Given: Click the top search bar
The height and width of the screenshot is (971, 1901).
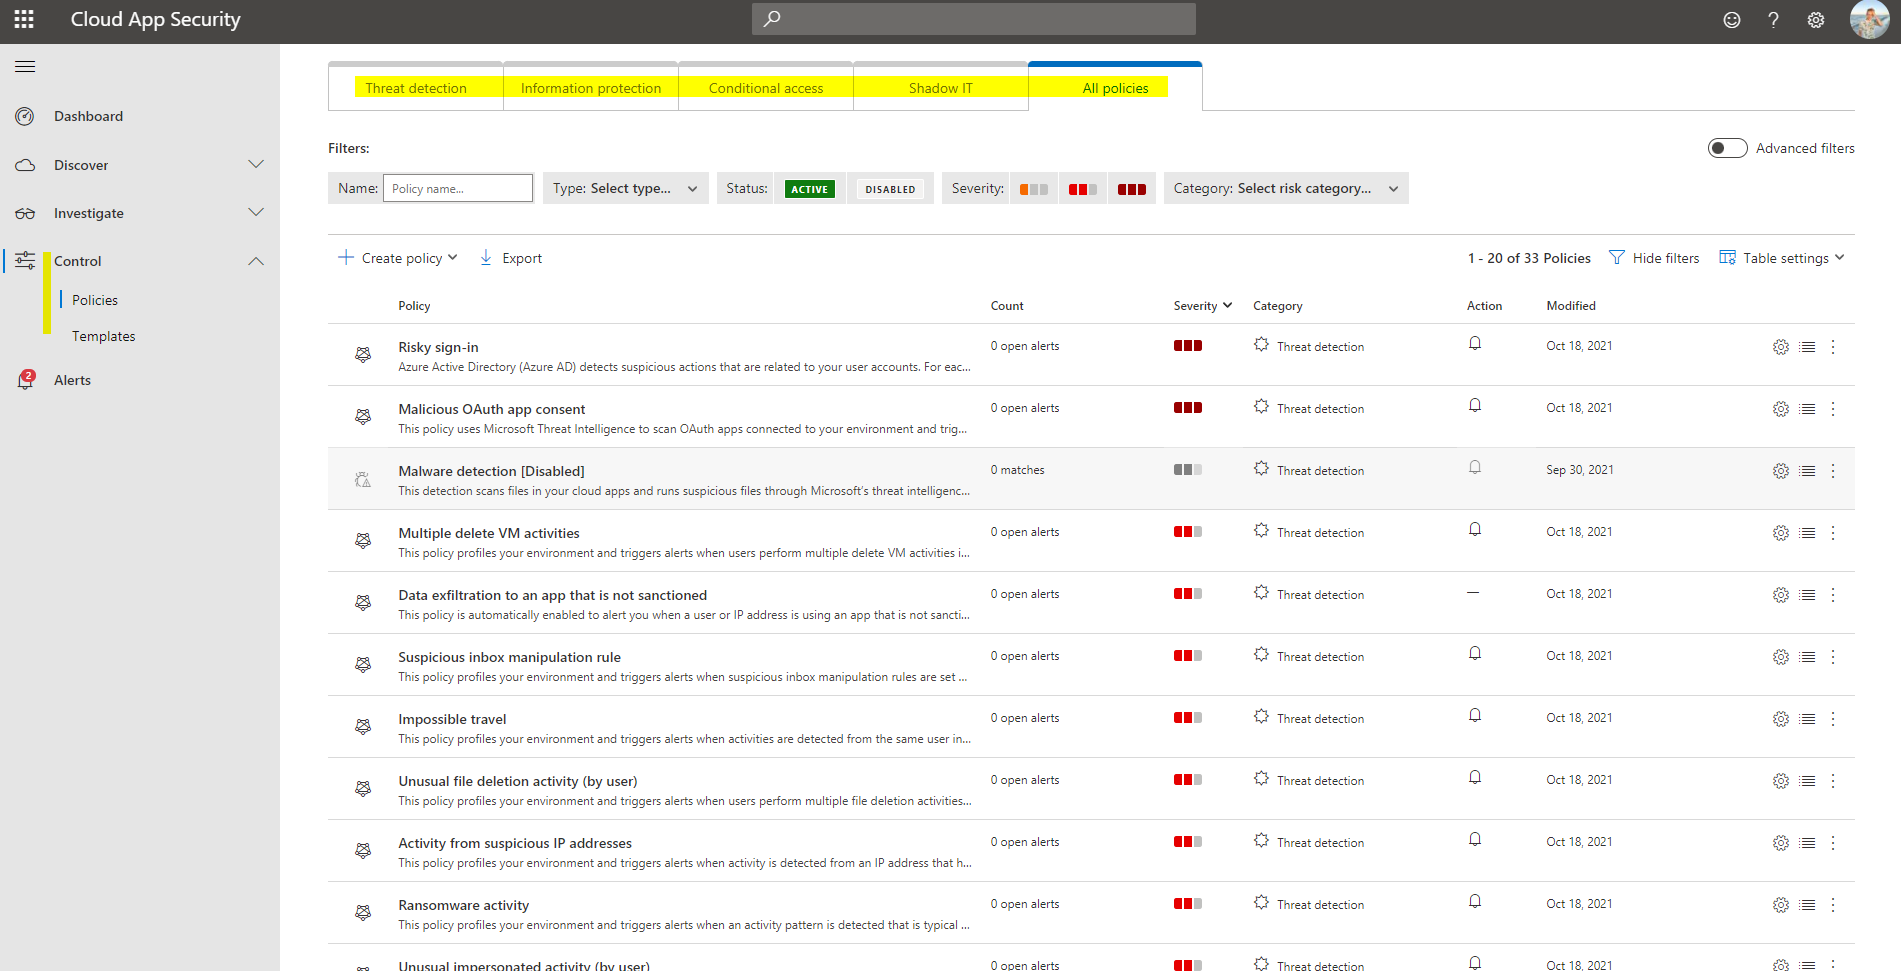Looking at the screenshot, I should [x=974, y=19].
